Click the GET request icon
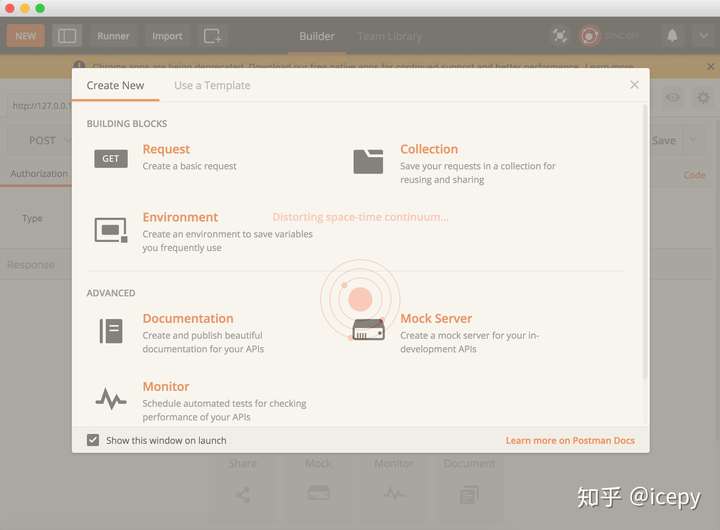720x530 pixels. [x=111, y=159]
